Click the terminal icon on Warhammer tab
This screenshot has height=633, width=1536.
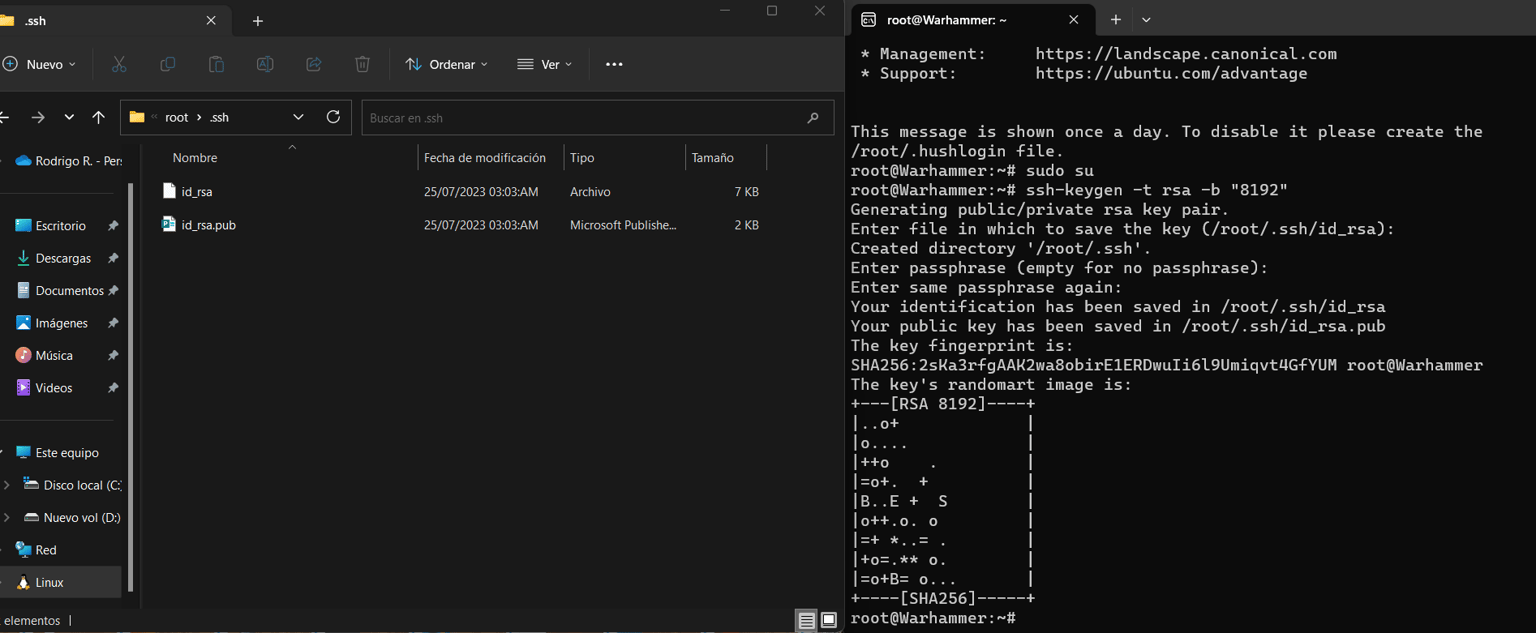pos(869,20)
